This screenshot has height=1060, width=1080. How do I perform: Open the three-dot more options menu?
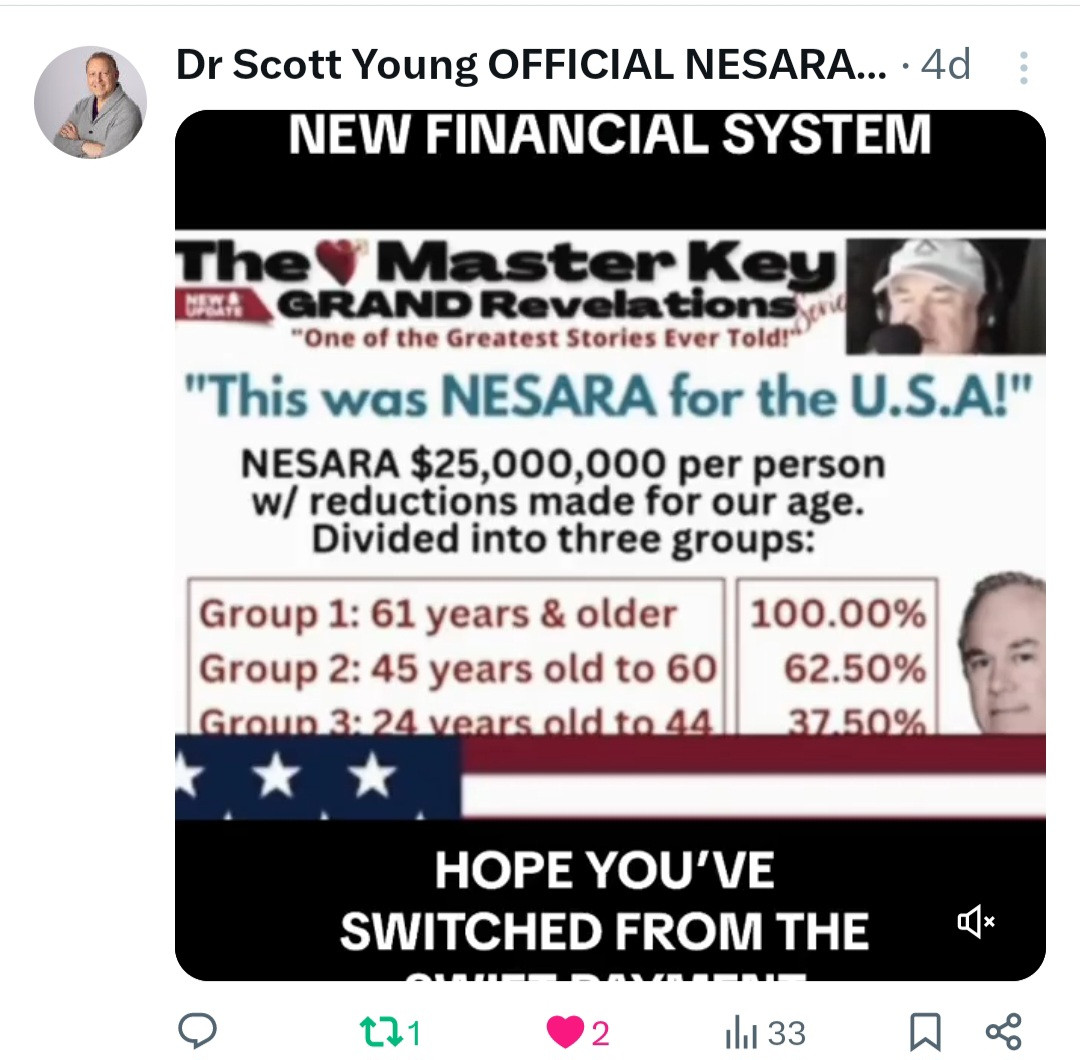[1023, 68]
